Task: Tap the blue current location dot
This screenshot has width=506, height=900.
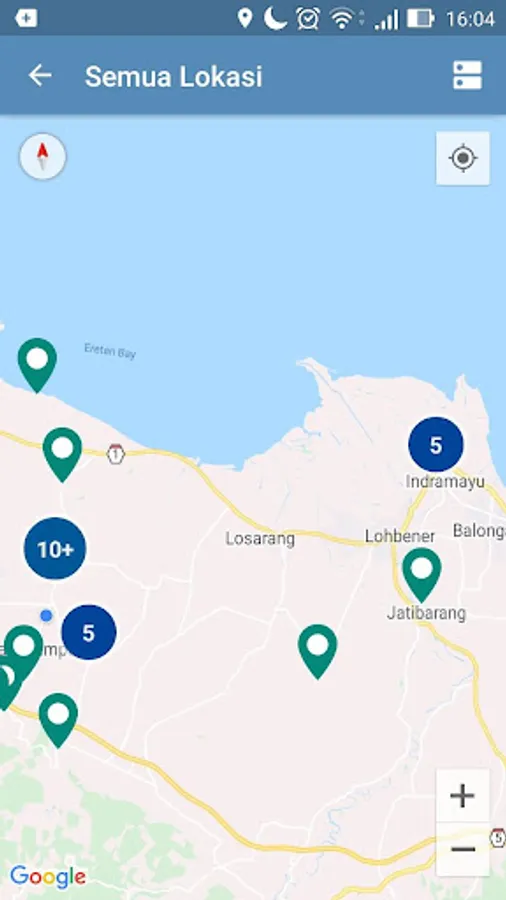Action: (46, 616)
